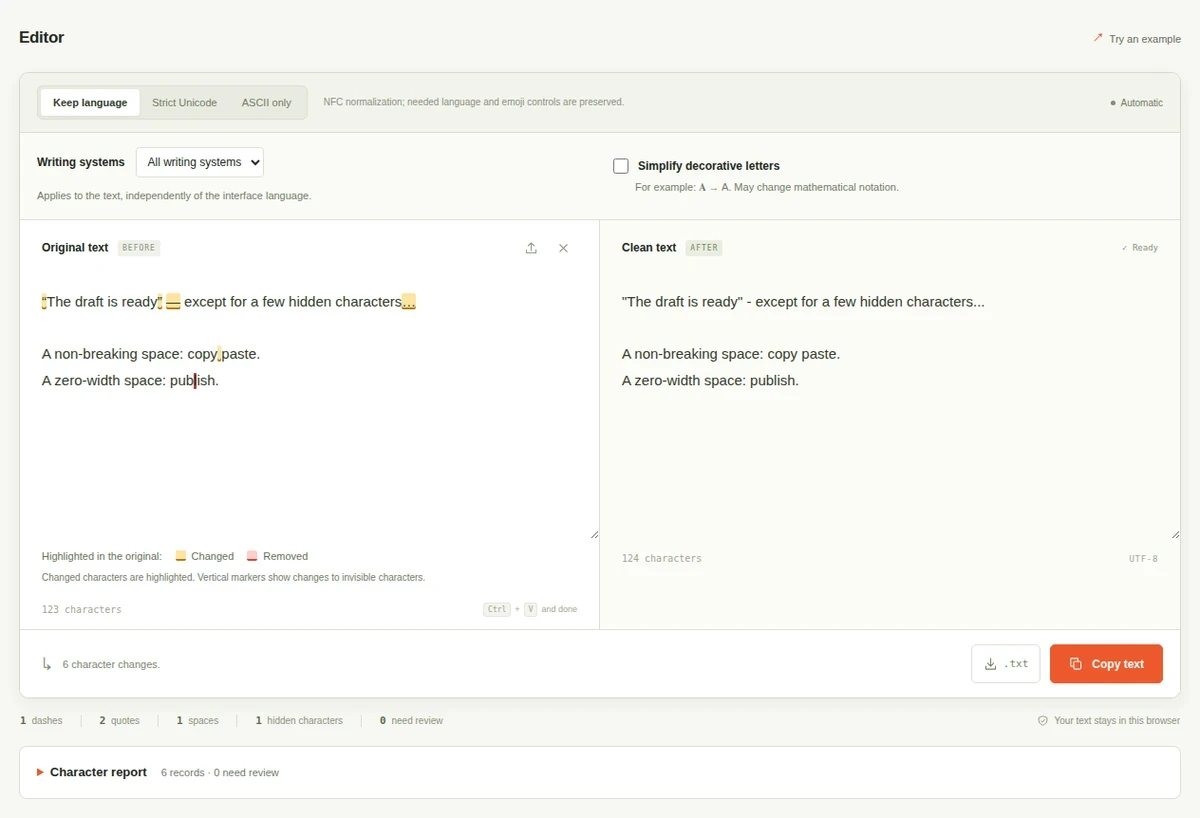
Task: Click the Automatic status indicator
Action: 1137,103
